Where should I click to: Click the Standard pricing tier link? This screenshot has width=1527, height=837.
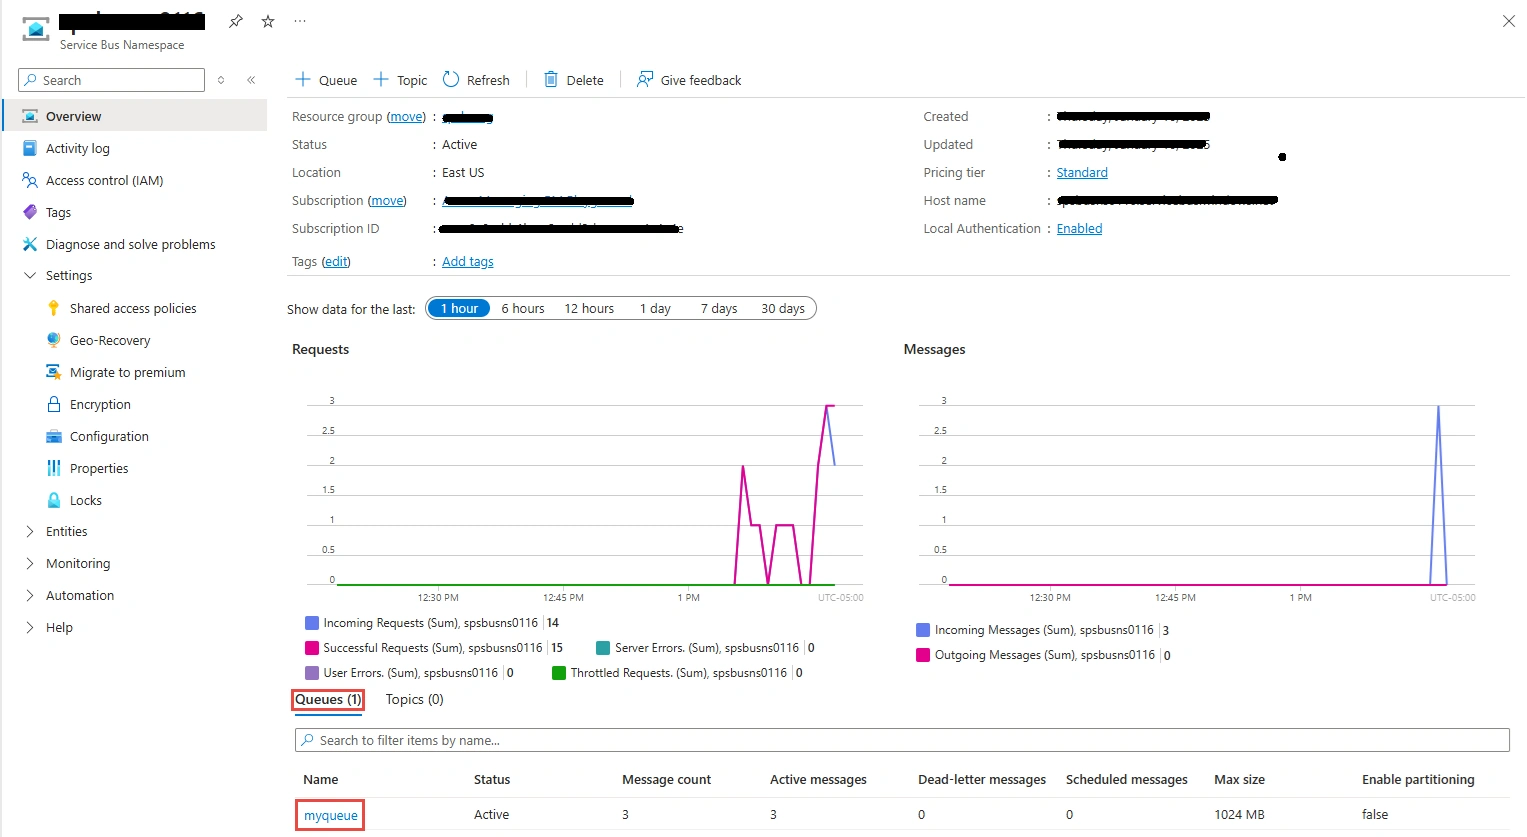1082,172
